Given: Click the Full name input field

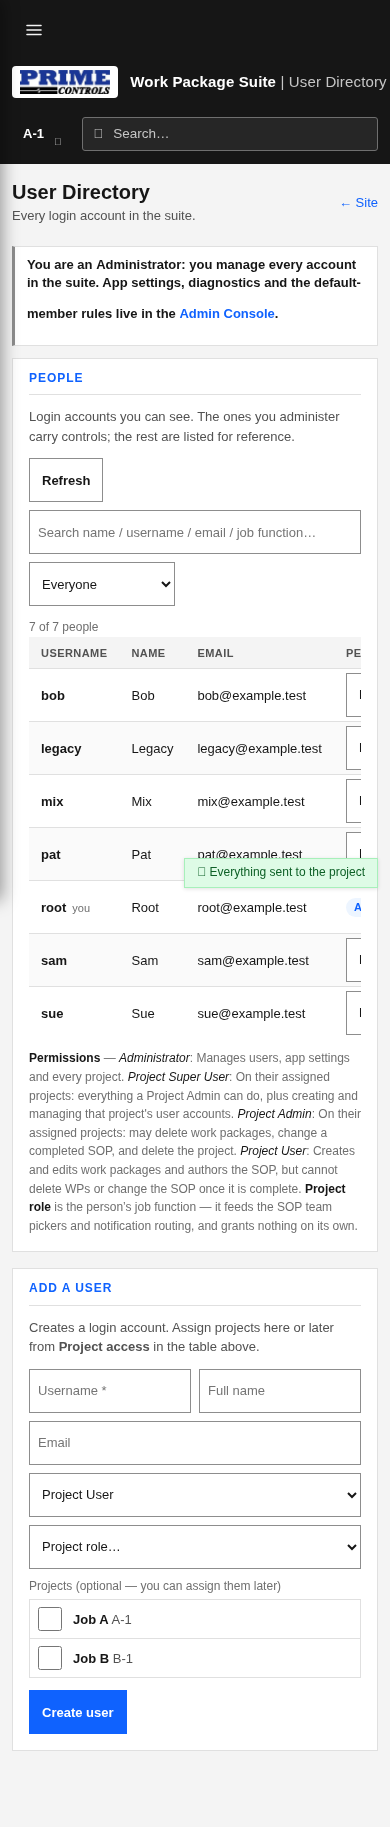Looking at the screenshot, I should (280, 1391).
